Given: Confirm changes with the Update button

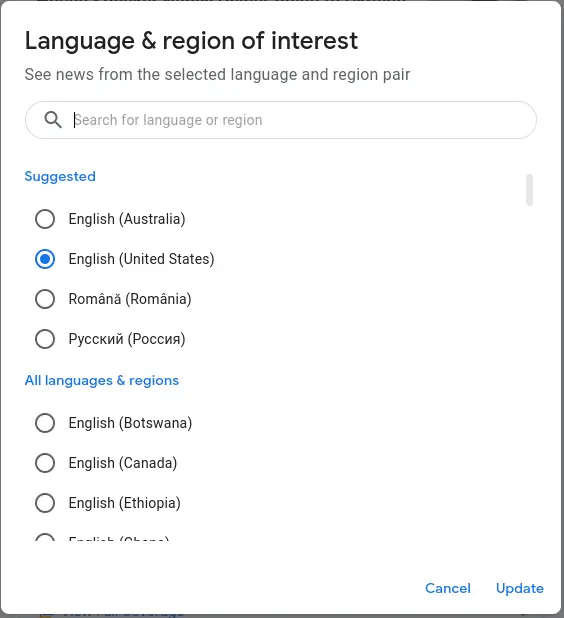Looking at the screenshot, I should point(520,588).
